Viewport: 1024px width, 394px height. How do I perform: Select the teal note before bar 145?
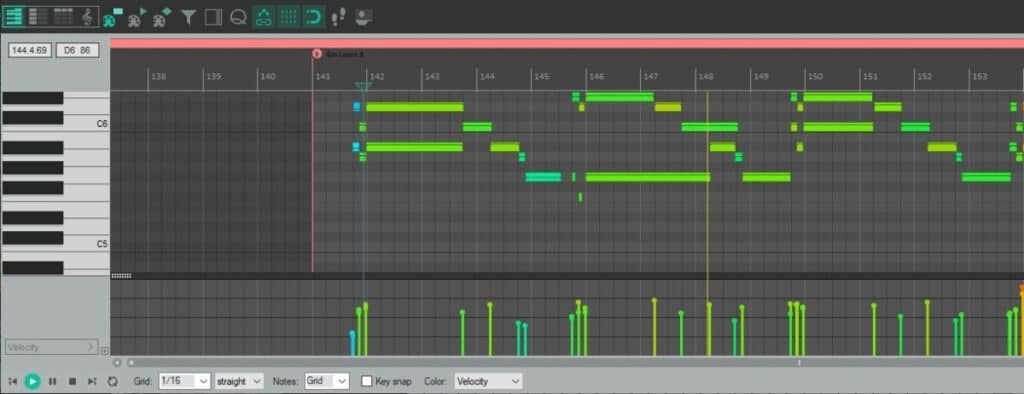coord(543,177)
